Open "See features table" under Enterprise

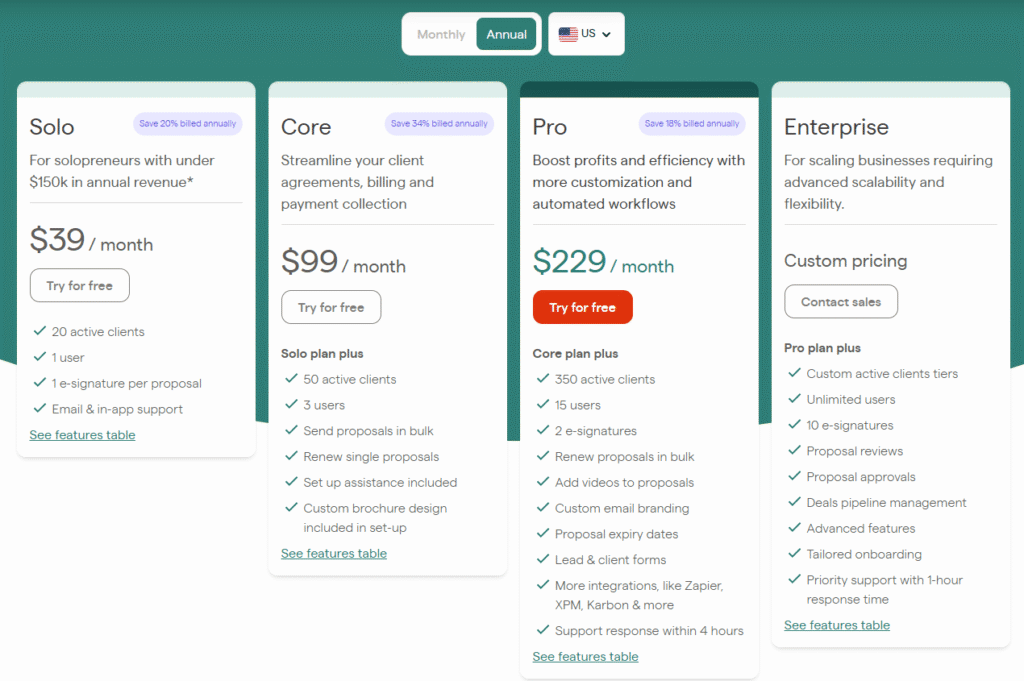[x=837, y=625]
